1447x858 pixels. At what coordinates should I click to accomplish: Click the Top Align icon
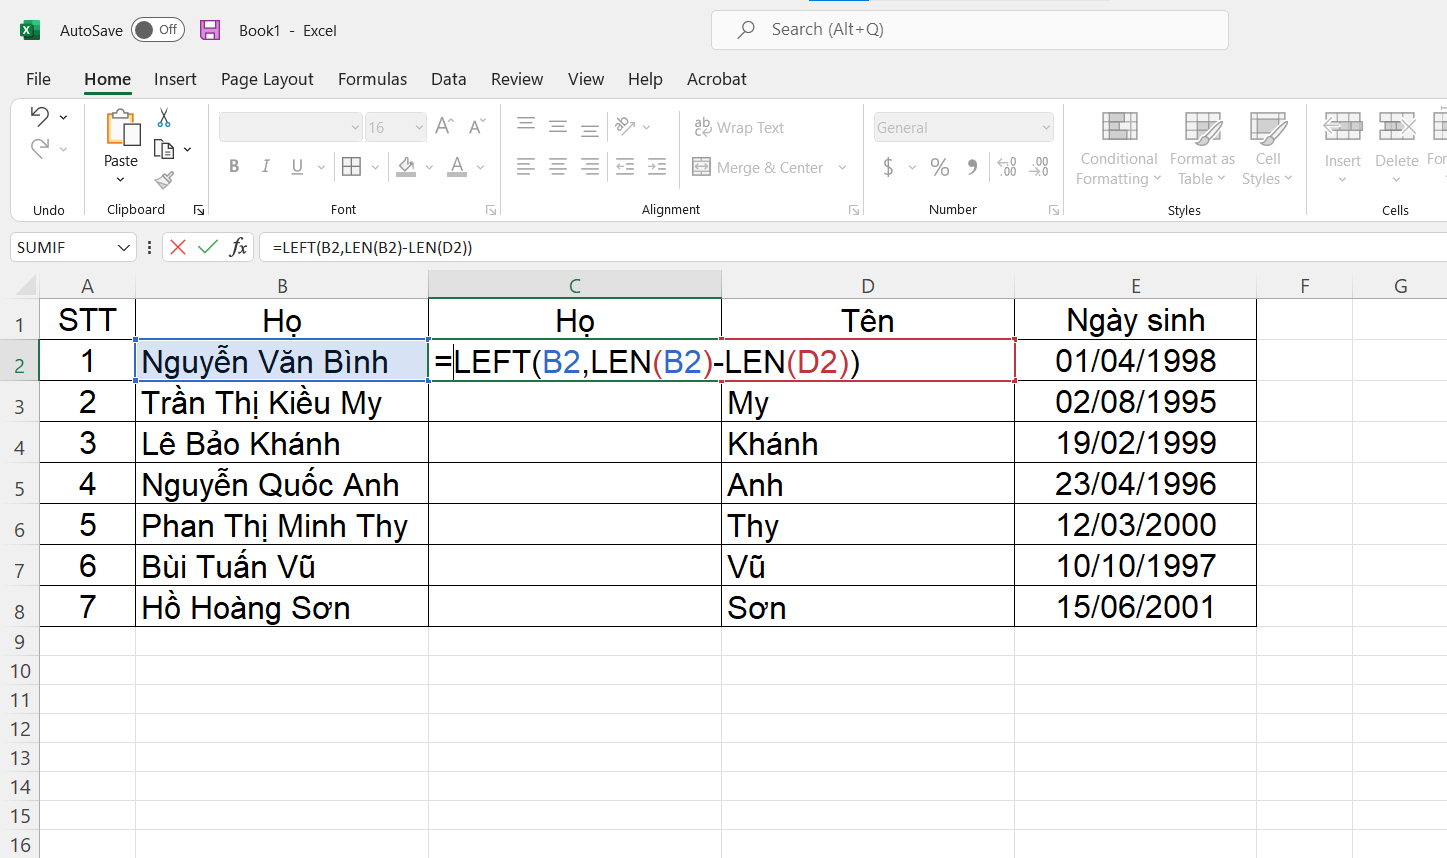[526, 126]
